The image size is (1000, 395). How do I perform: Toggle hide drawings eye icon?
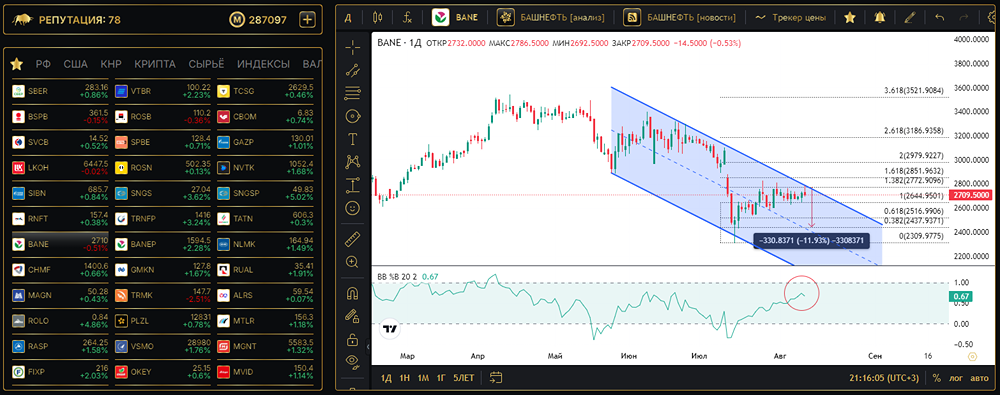(x=352, y=361)
